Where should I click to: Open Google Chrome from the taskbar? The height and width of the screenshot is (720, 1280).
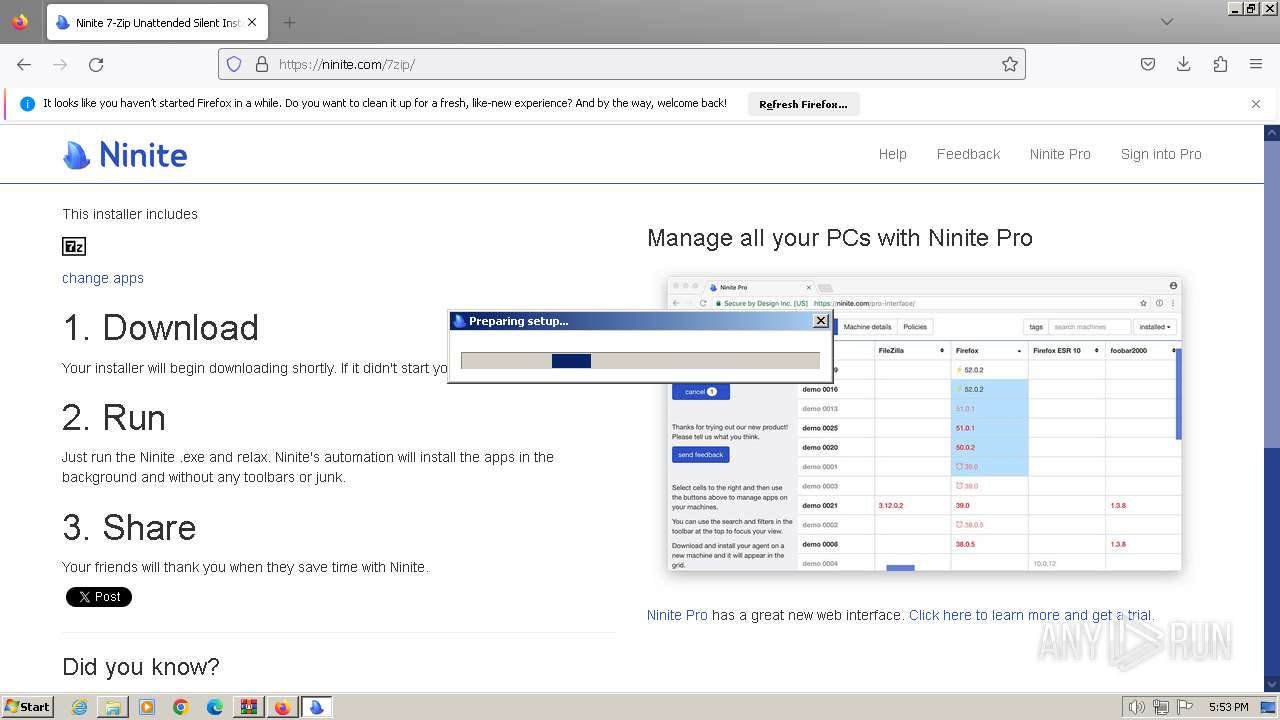pyautogui.click(x=181, y=707)
